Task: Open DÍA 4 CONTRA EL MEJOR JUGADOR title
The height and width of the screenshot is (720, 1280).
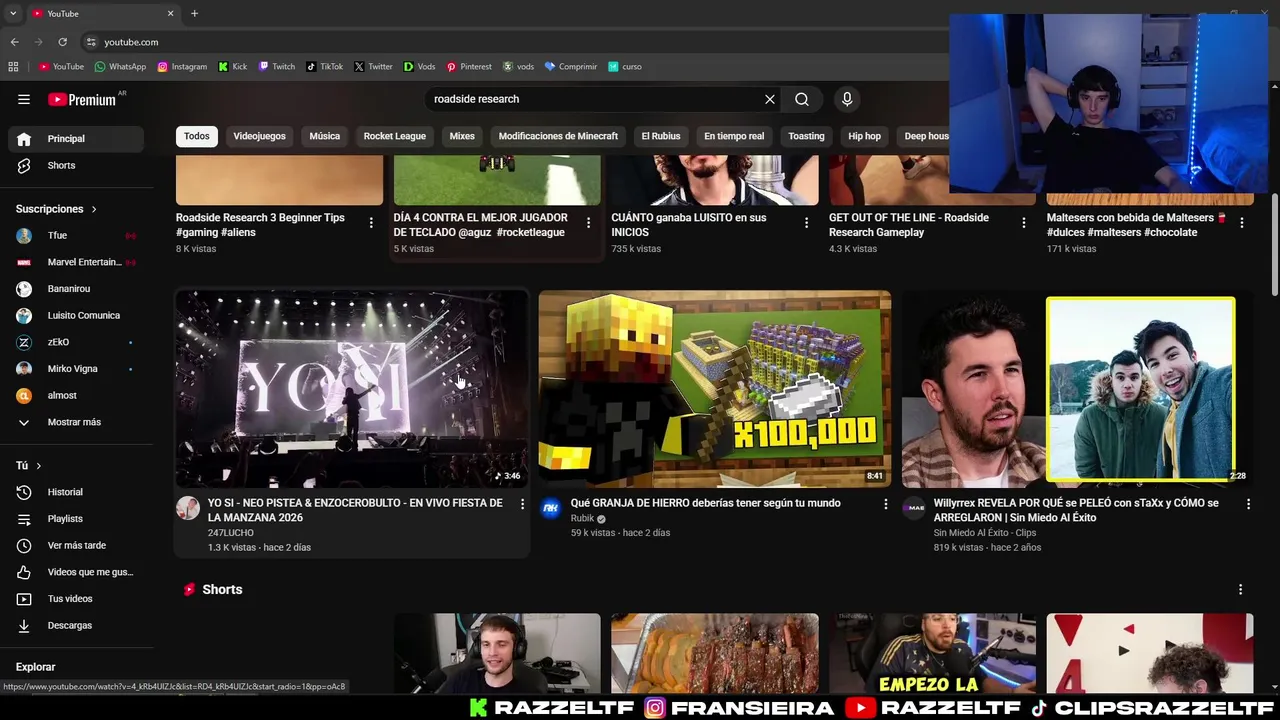Action: pyautogui.click(x=480, y=225)
